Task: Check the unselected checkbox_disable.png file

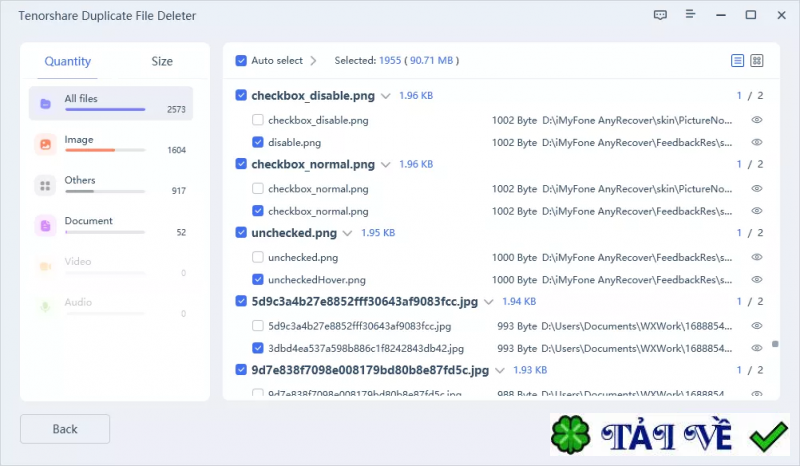Action: click(258, 120)
